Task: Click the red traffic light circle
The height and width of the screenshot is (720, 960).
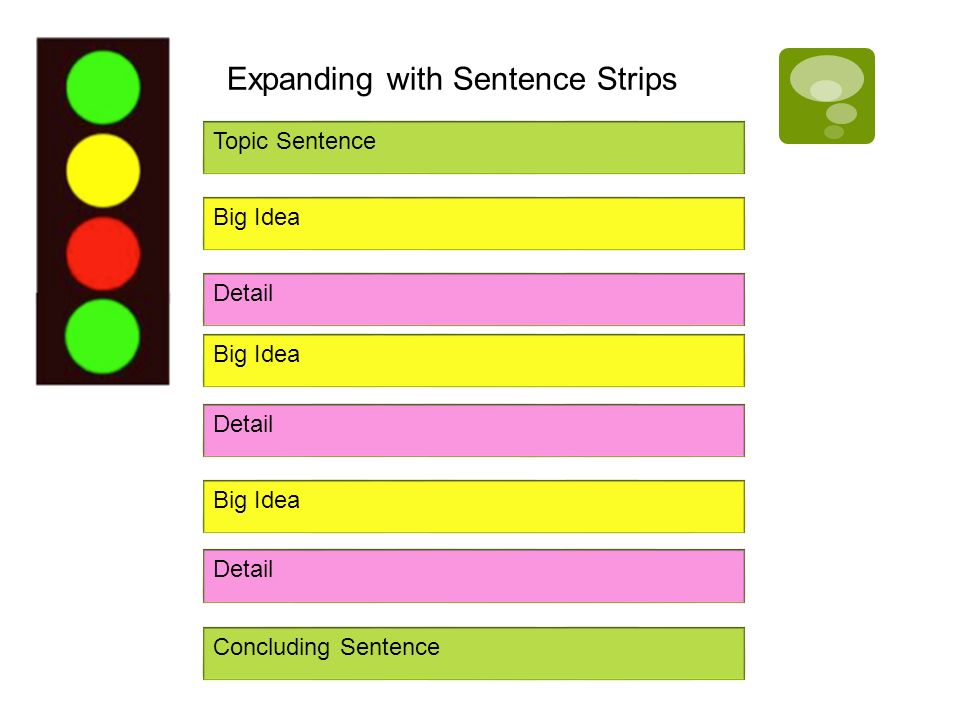Action: point(103,253)
